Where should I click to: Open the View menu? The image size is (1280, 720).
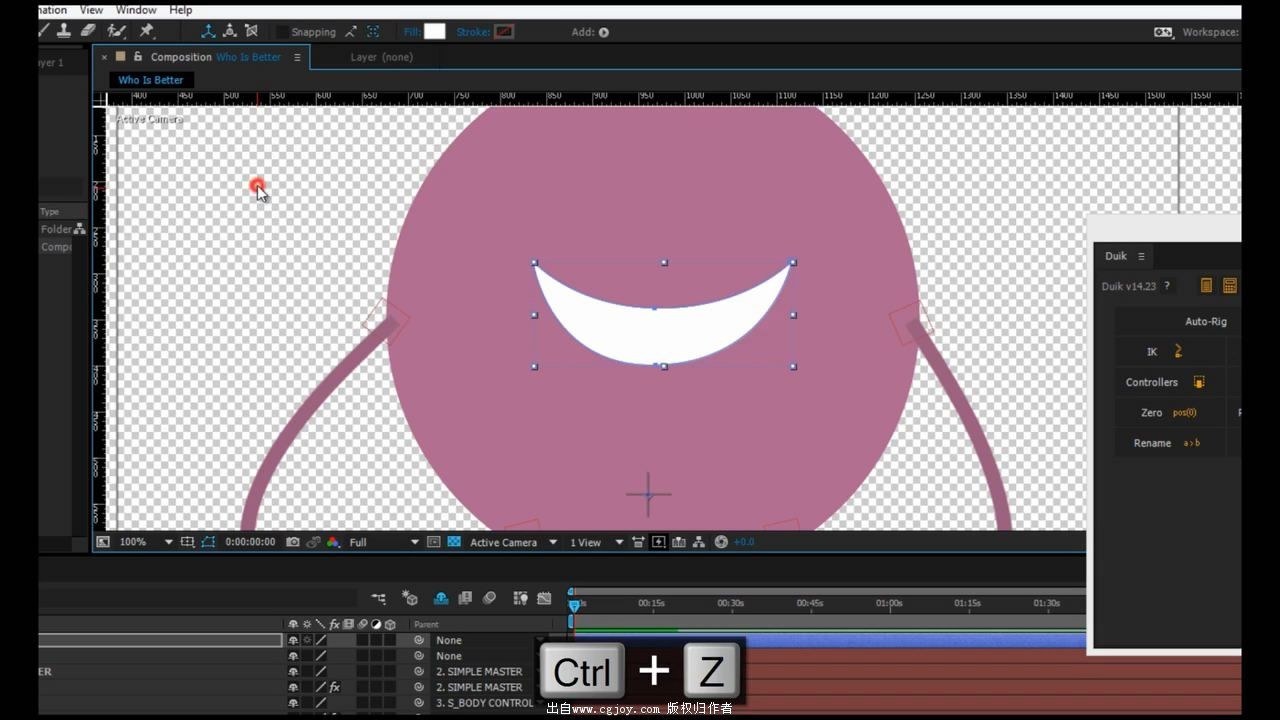91,10
